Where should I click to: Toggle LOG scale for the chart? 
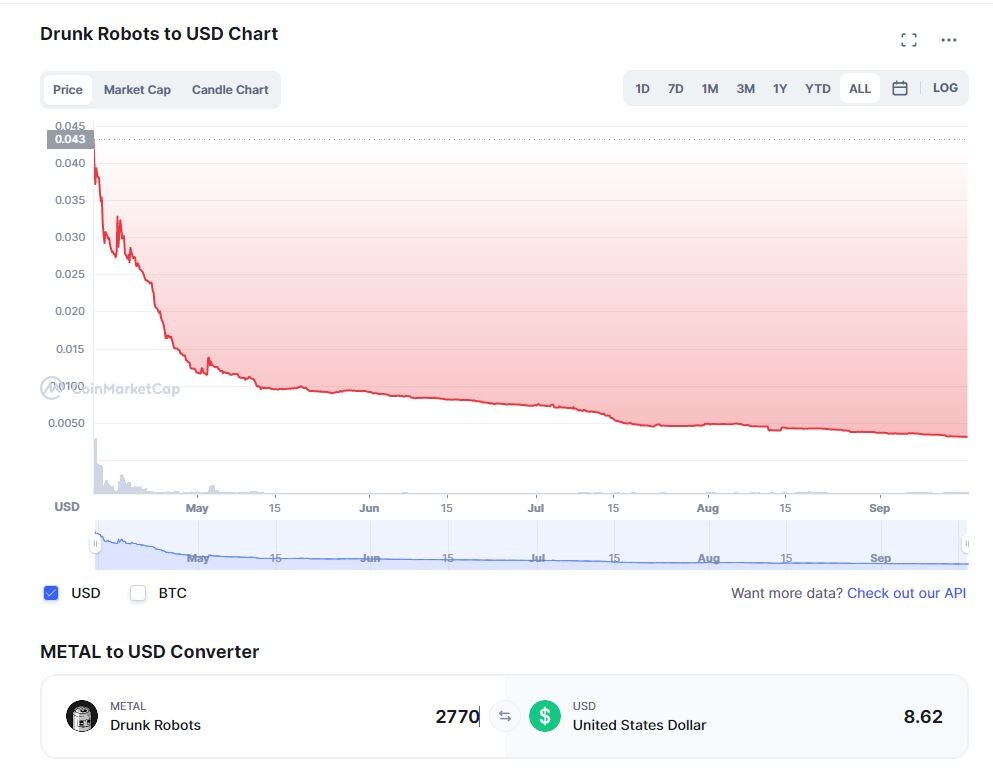tap(945, 88)
